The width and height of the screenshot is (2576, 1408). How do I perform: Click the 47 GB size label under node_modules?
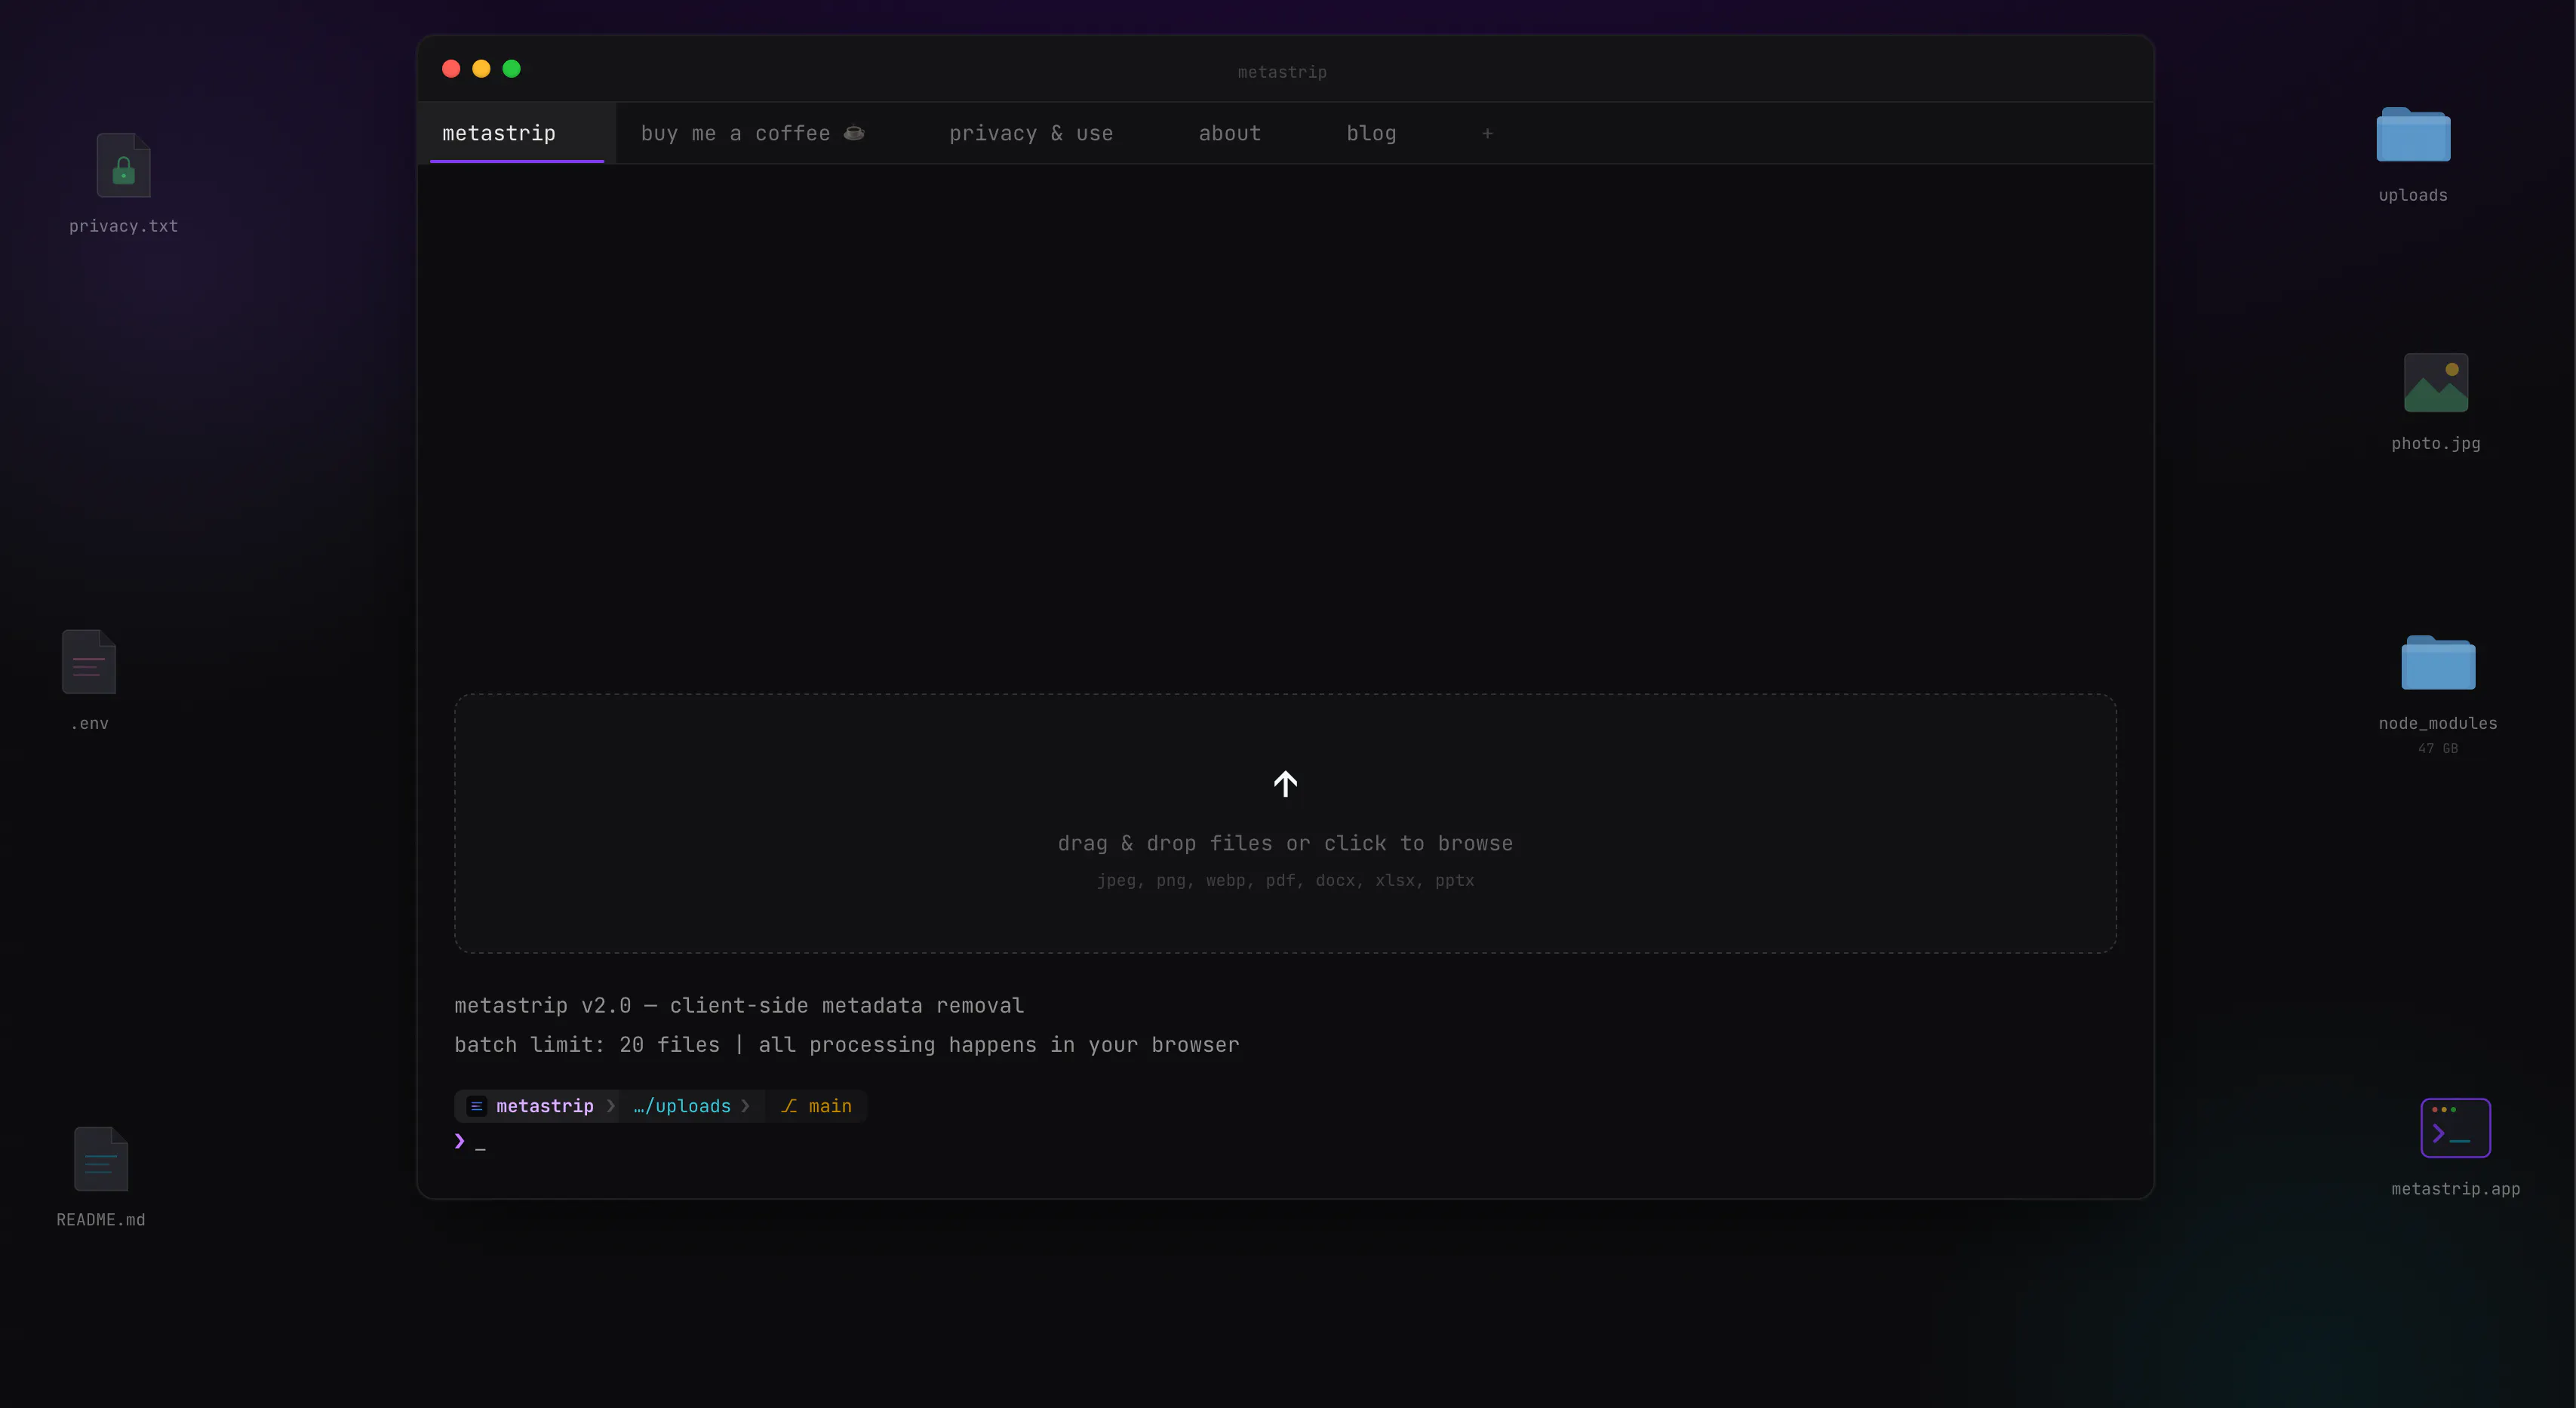2438,749
